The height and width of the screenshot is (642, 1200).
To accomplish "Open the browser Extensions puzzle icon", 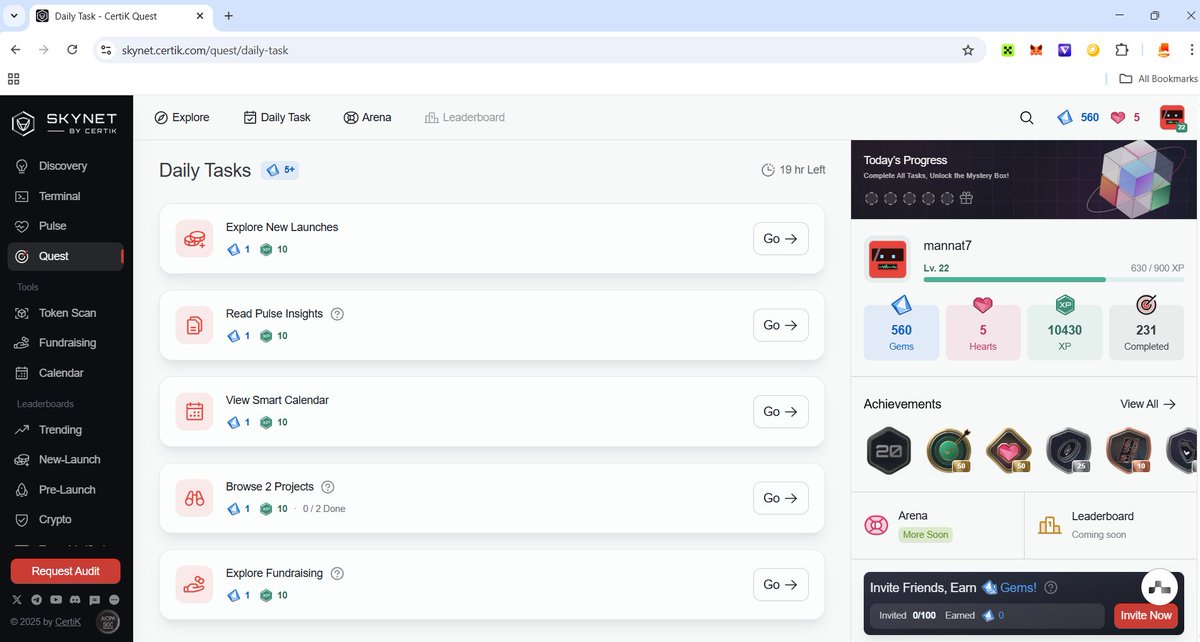I will click(x=1121, y=50).
